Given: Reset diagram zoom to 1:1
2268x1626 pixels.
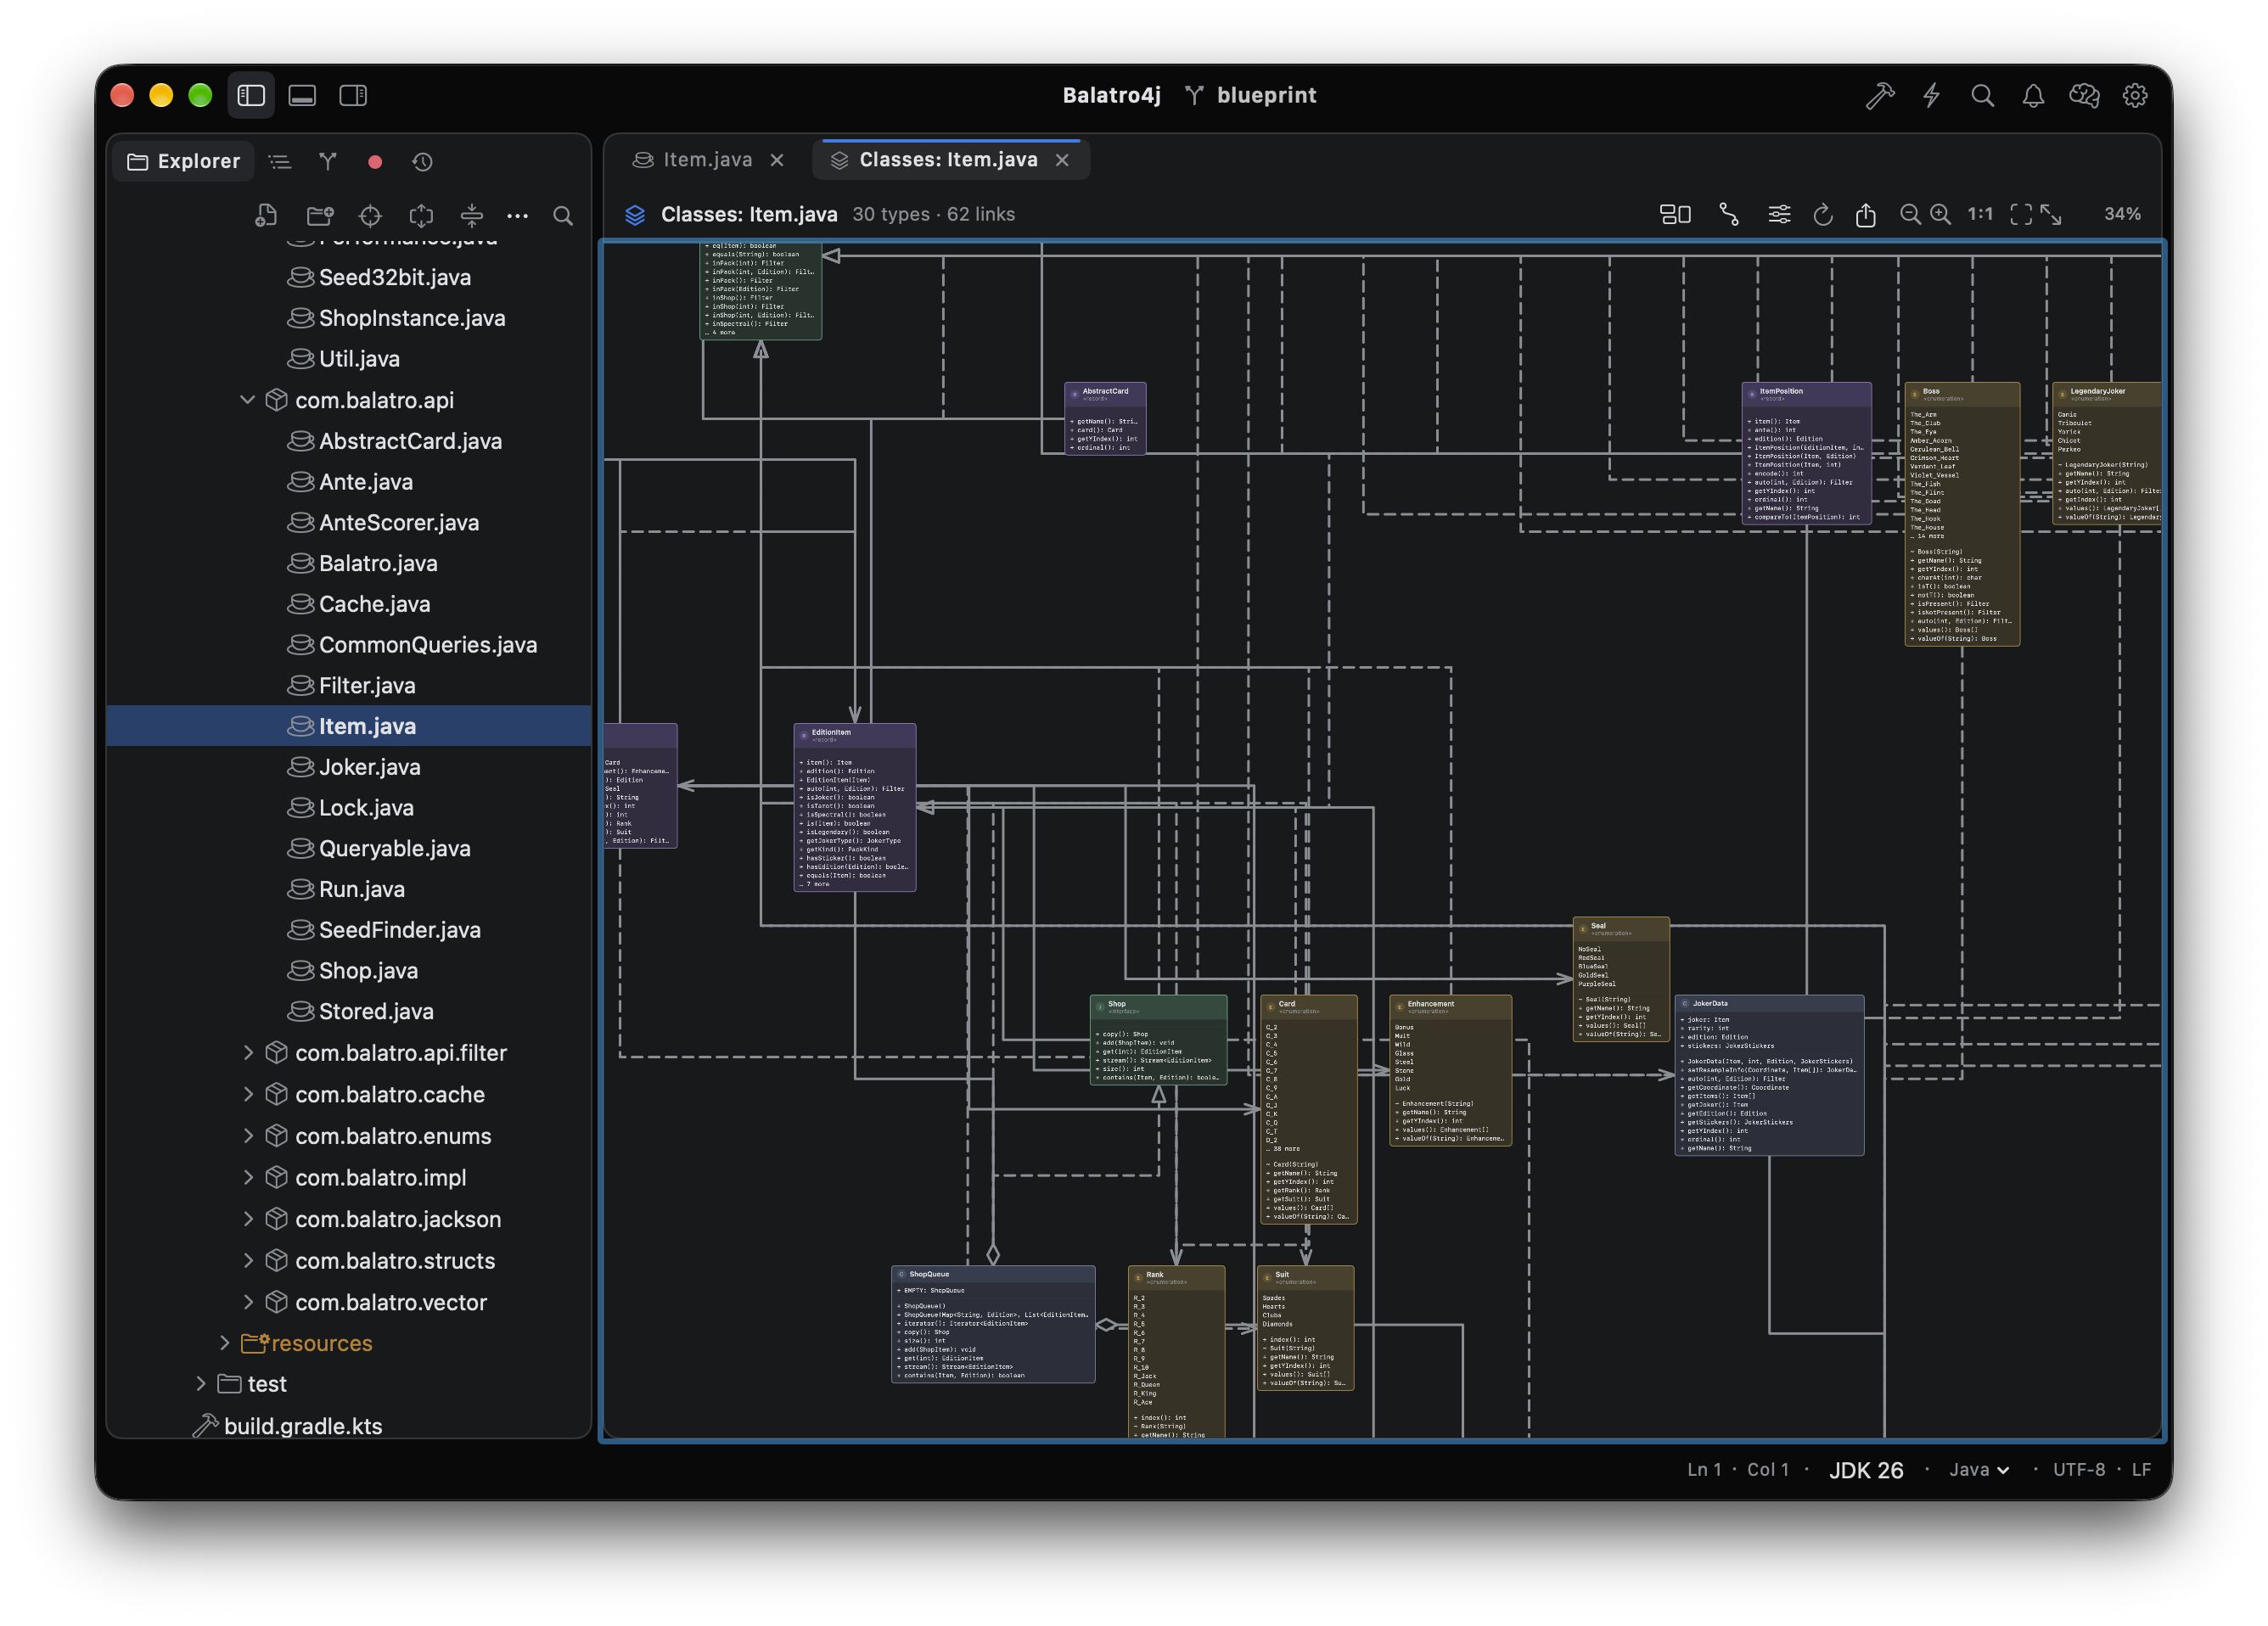Looking at the screenshot, I should tap(1980, 214).
